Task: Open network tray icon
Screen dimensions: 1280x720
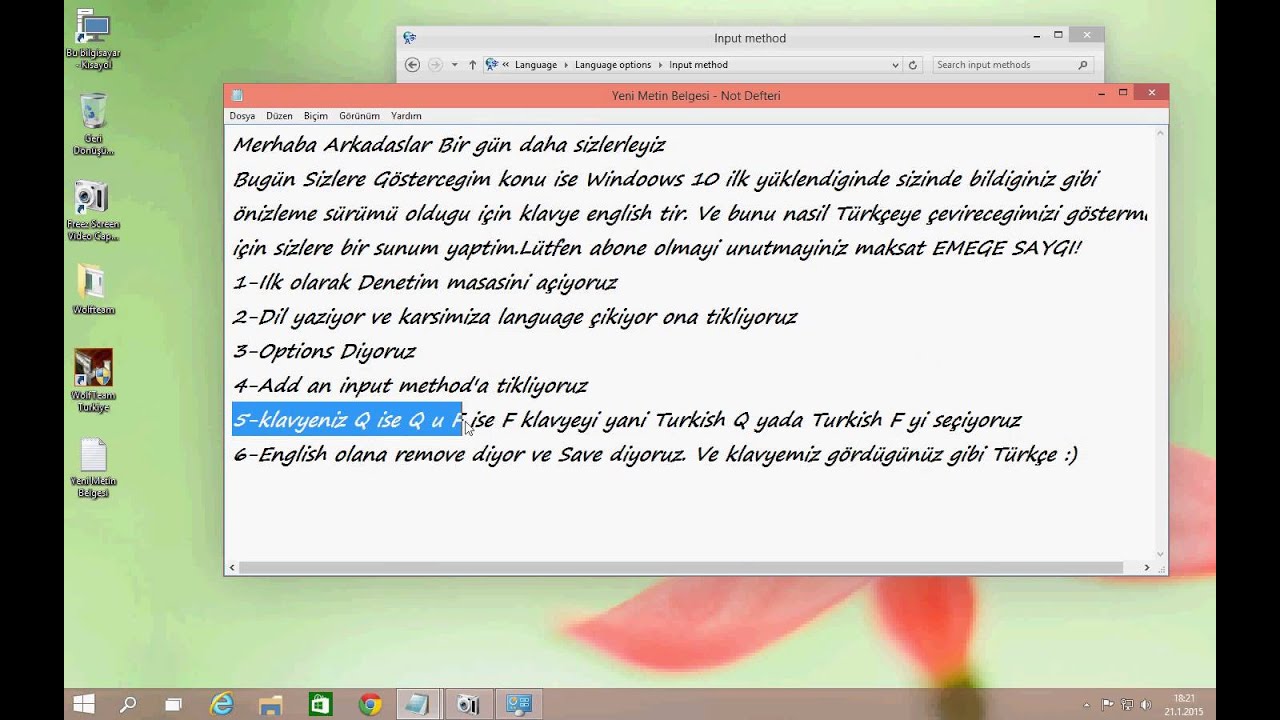Action: [1127, 704]
